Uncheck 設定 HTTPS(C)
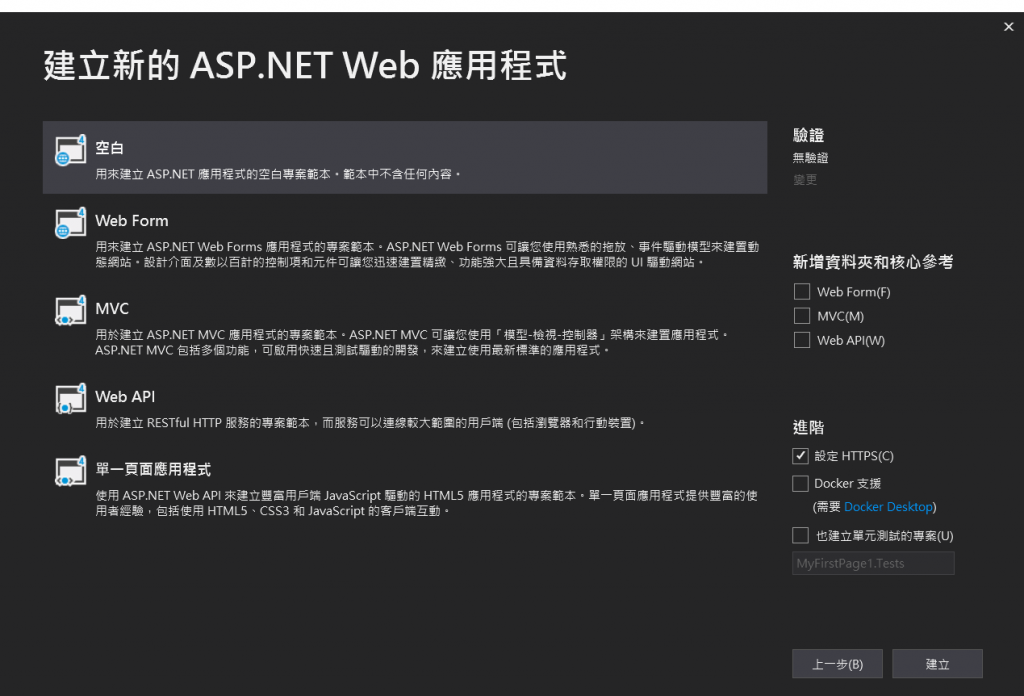Image resolution: width=1024 pixels, height=696 pixels. coord(801,456)
